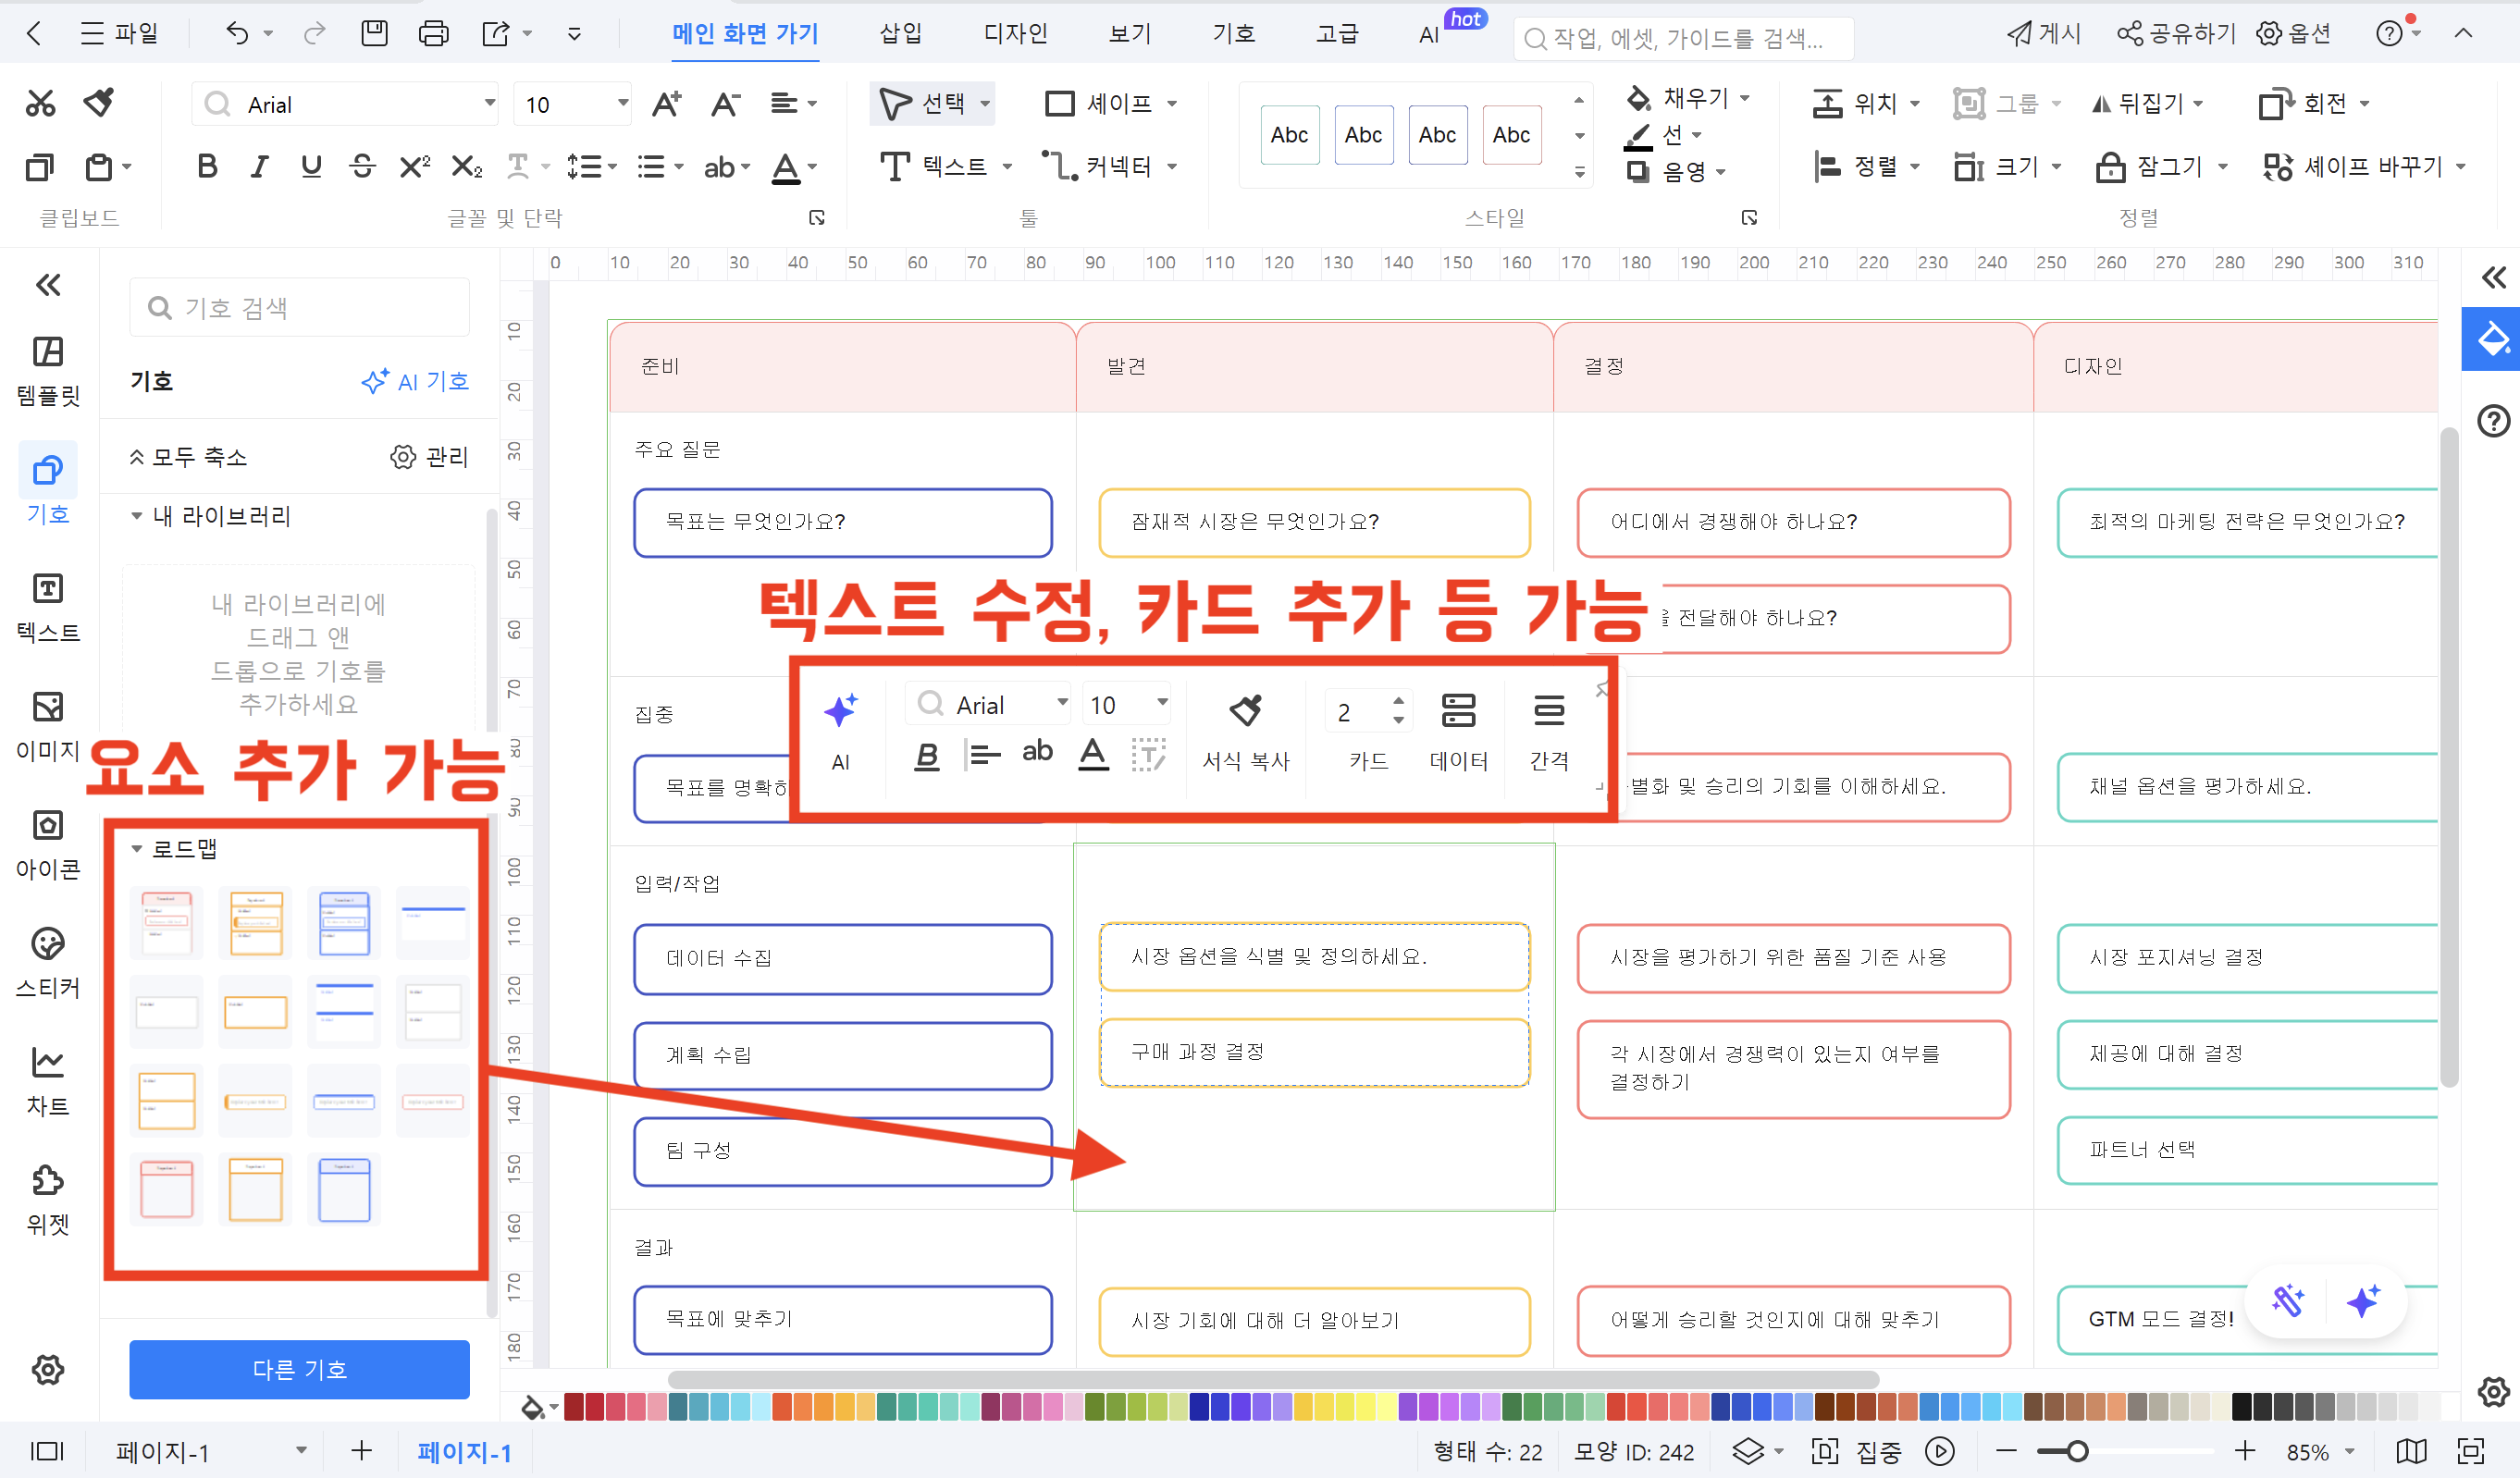Click the Cut scissors icon
2520x1478 pixels.
tap(40, 102)
